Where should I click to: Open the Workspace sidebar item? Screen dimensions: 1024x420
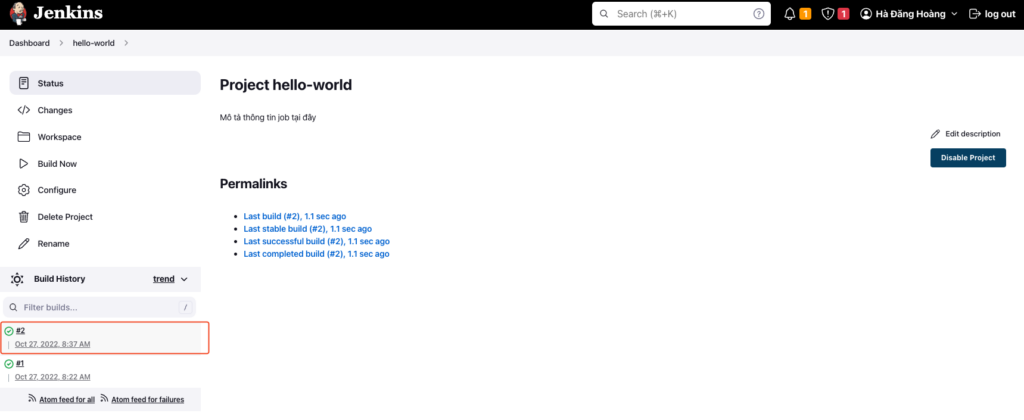[x=104, y=137]
